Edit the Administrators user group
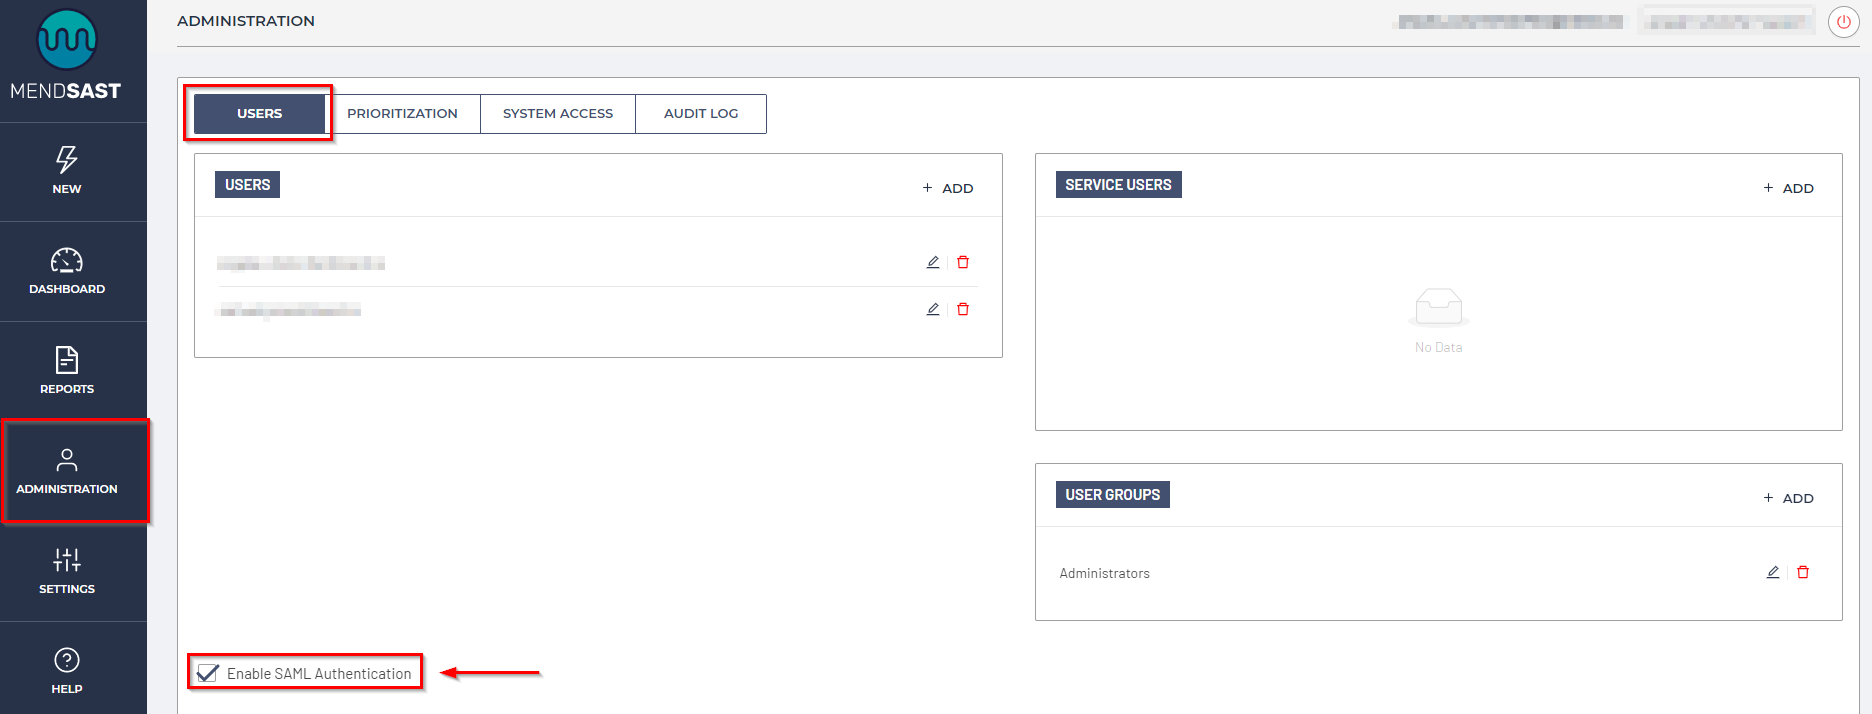The width and height of the screenshot is (1872, 714). coord(1773,572)
